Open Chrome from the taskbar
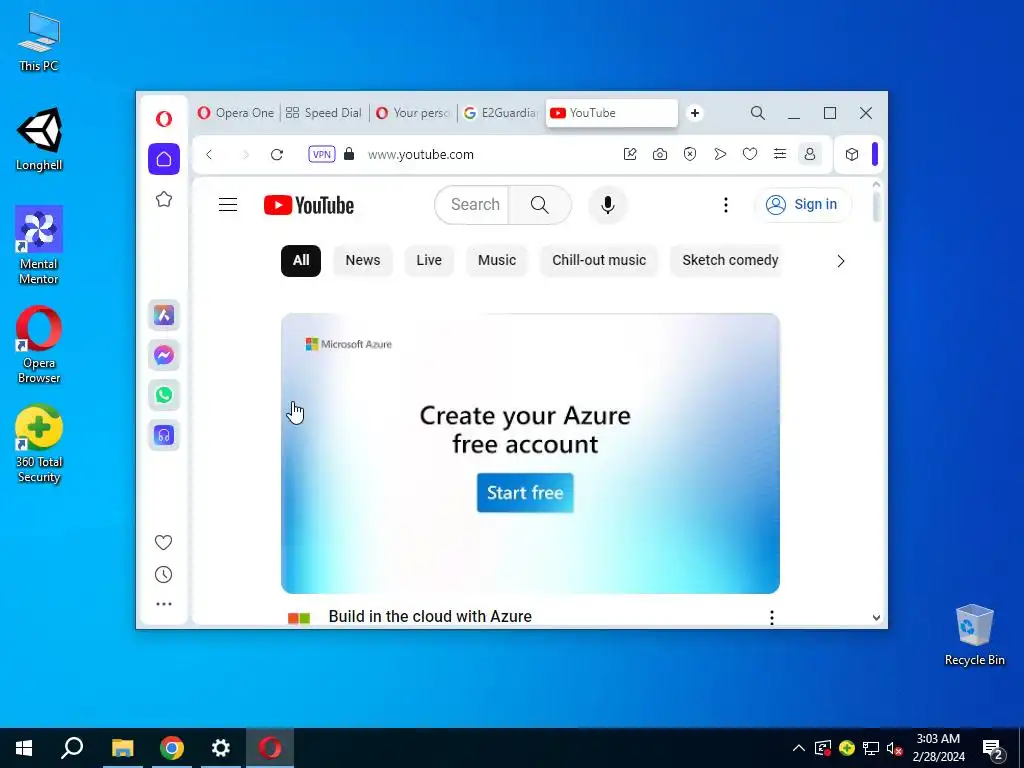The height and width of the screenshot is (768, 1024). (x=172, y=748)
